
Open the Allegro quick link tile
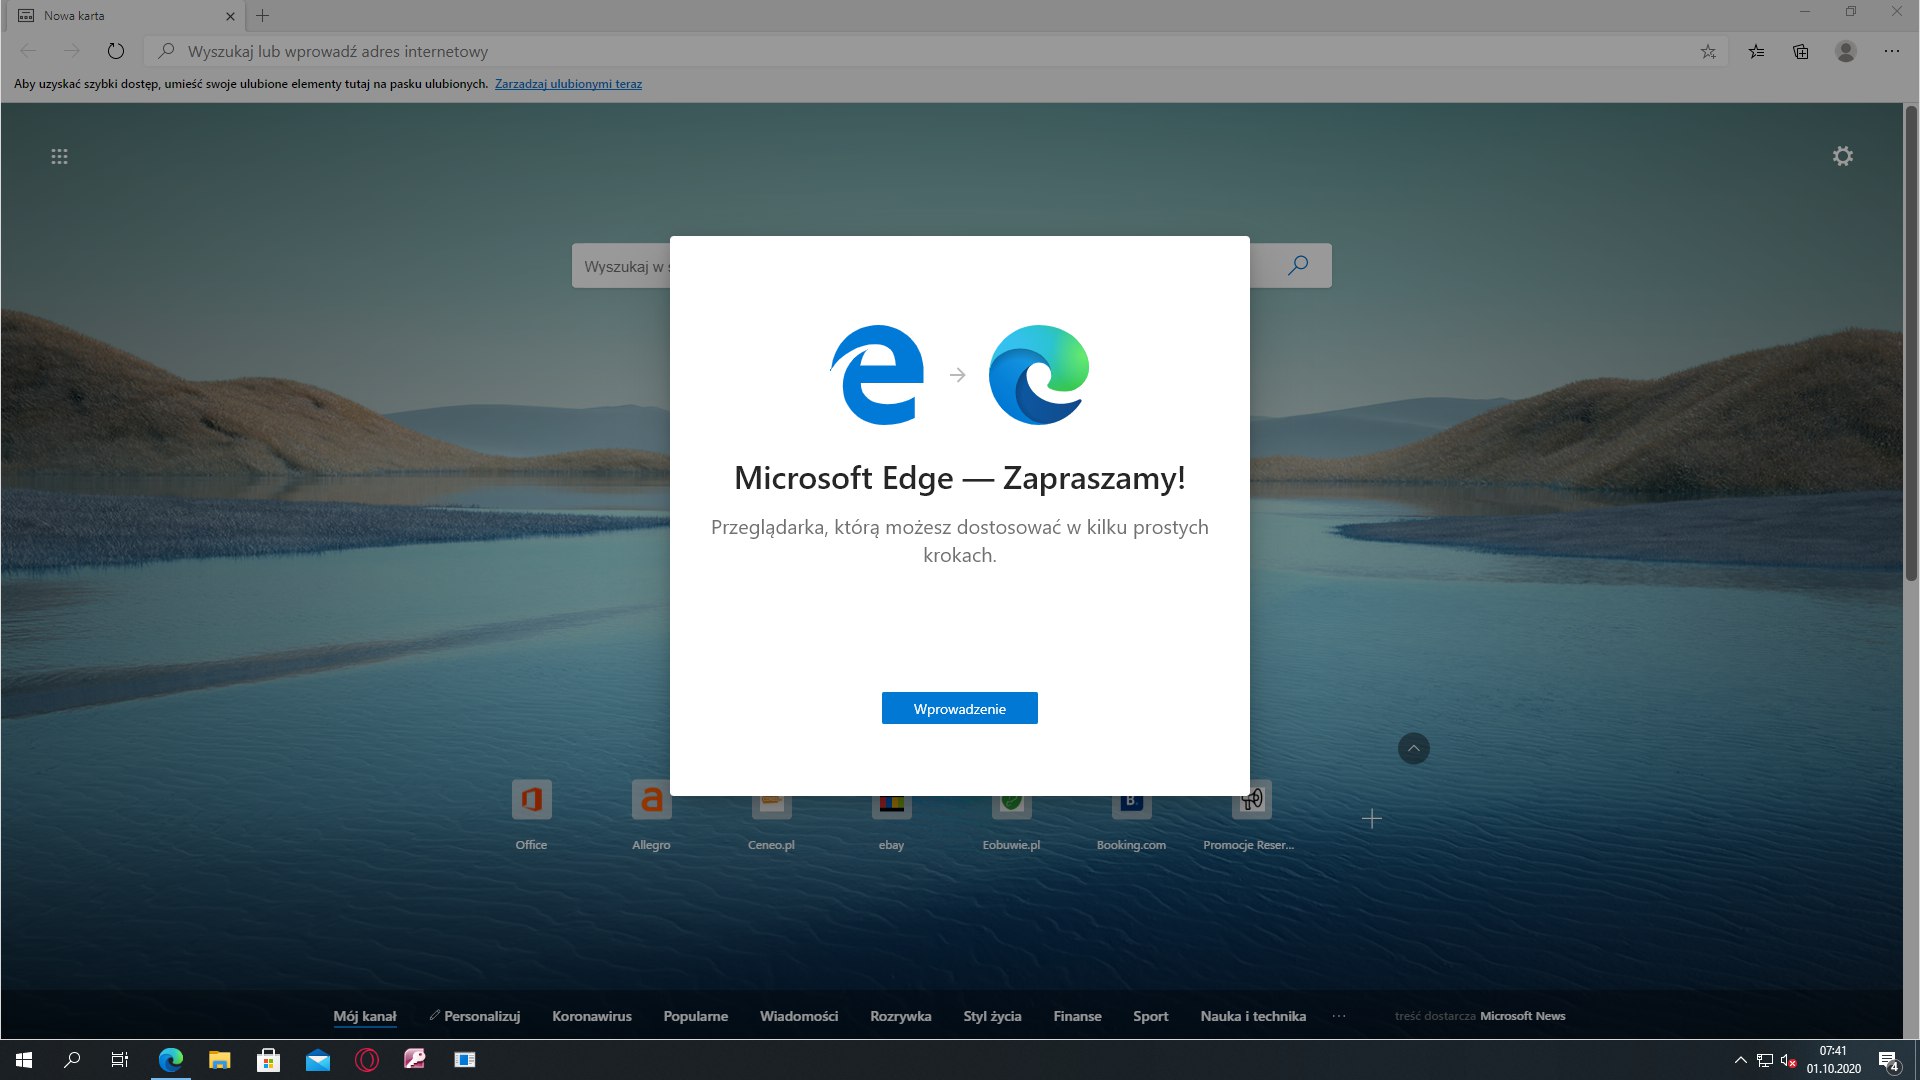point(651,816)
